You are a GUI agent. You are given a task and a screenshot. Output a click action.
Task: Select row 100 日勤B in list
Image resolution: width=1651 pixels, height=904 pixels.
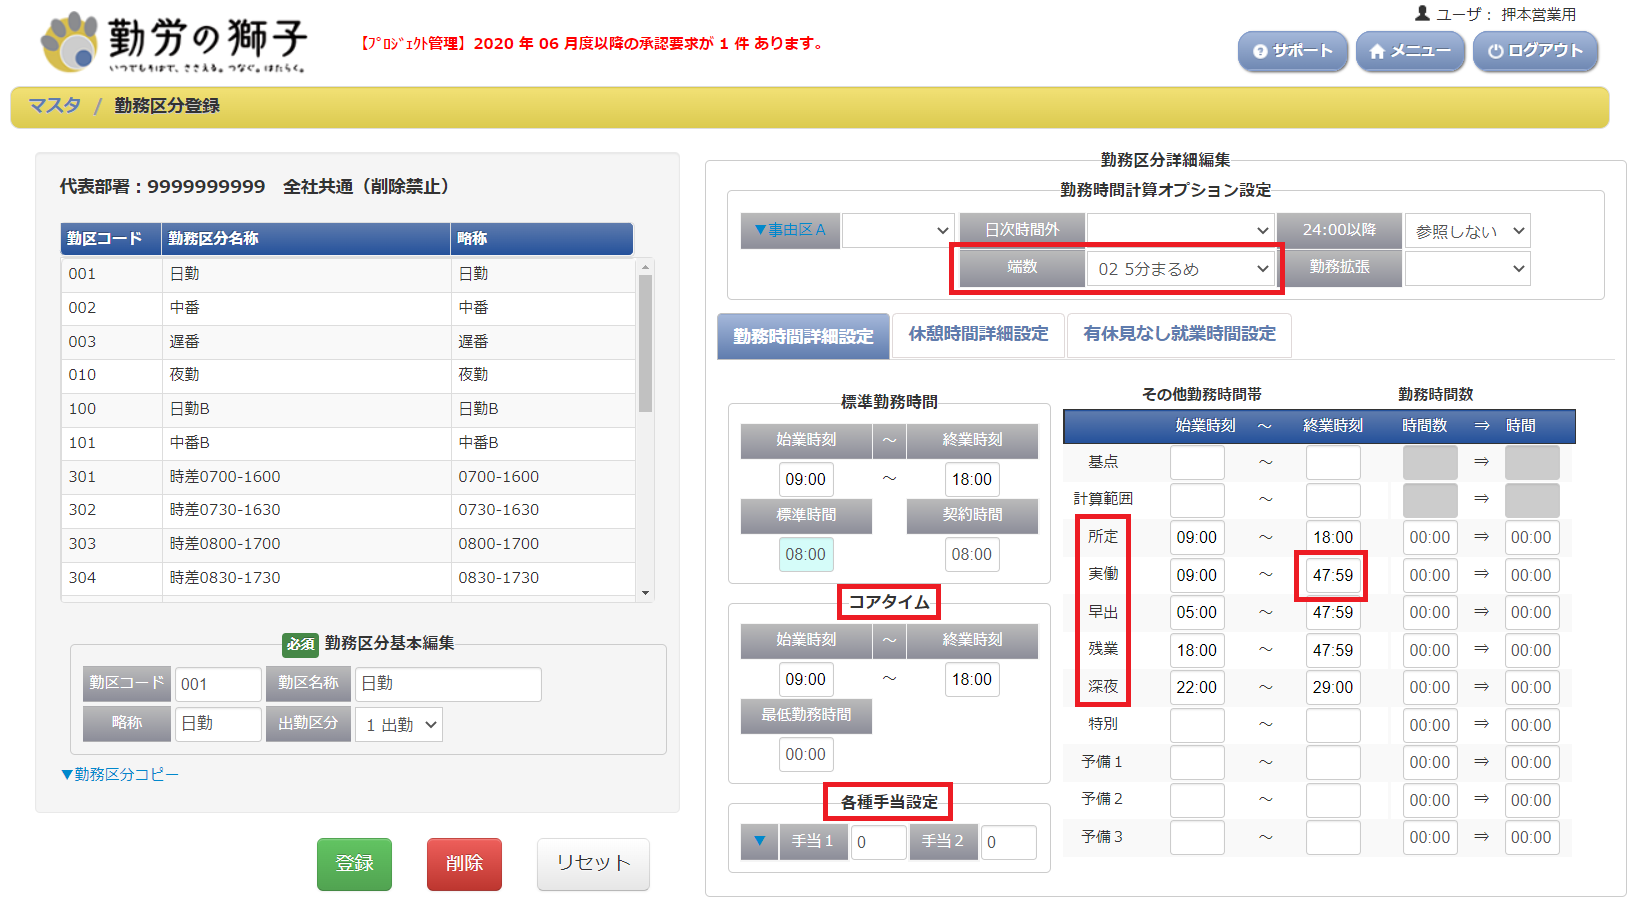[348, 409]
